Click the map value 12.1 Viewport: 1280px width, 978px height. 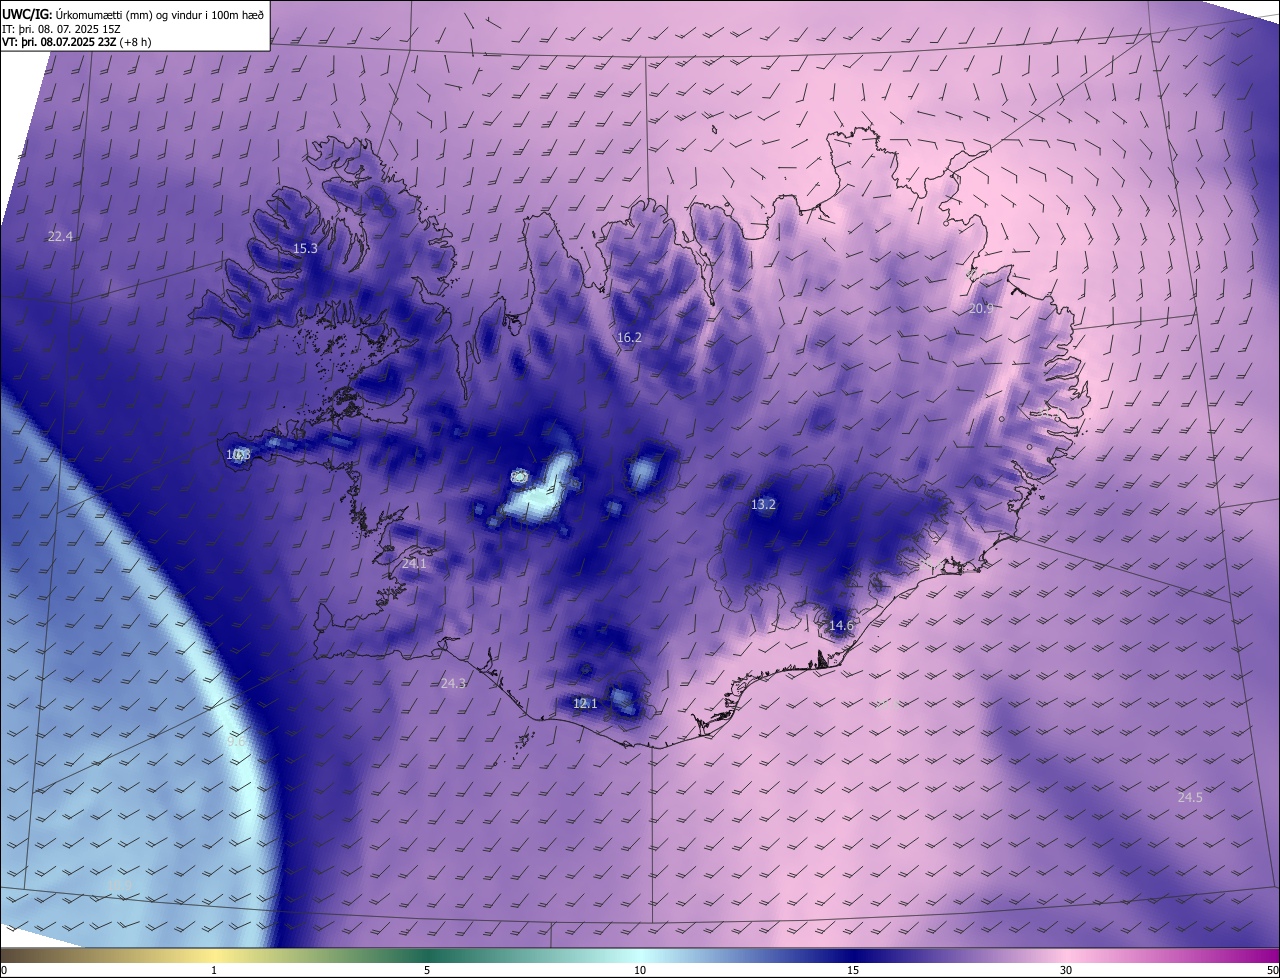click(x=585, y=704)
